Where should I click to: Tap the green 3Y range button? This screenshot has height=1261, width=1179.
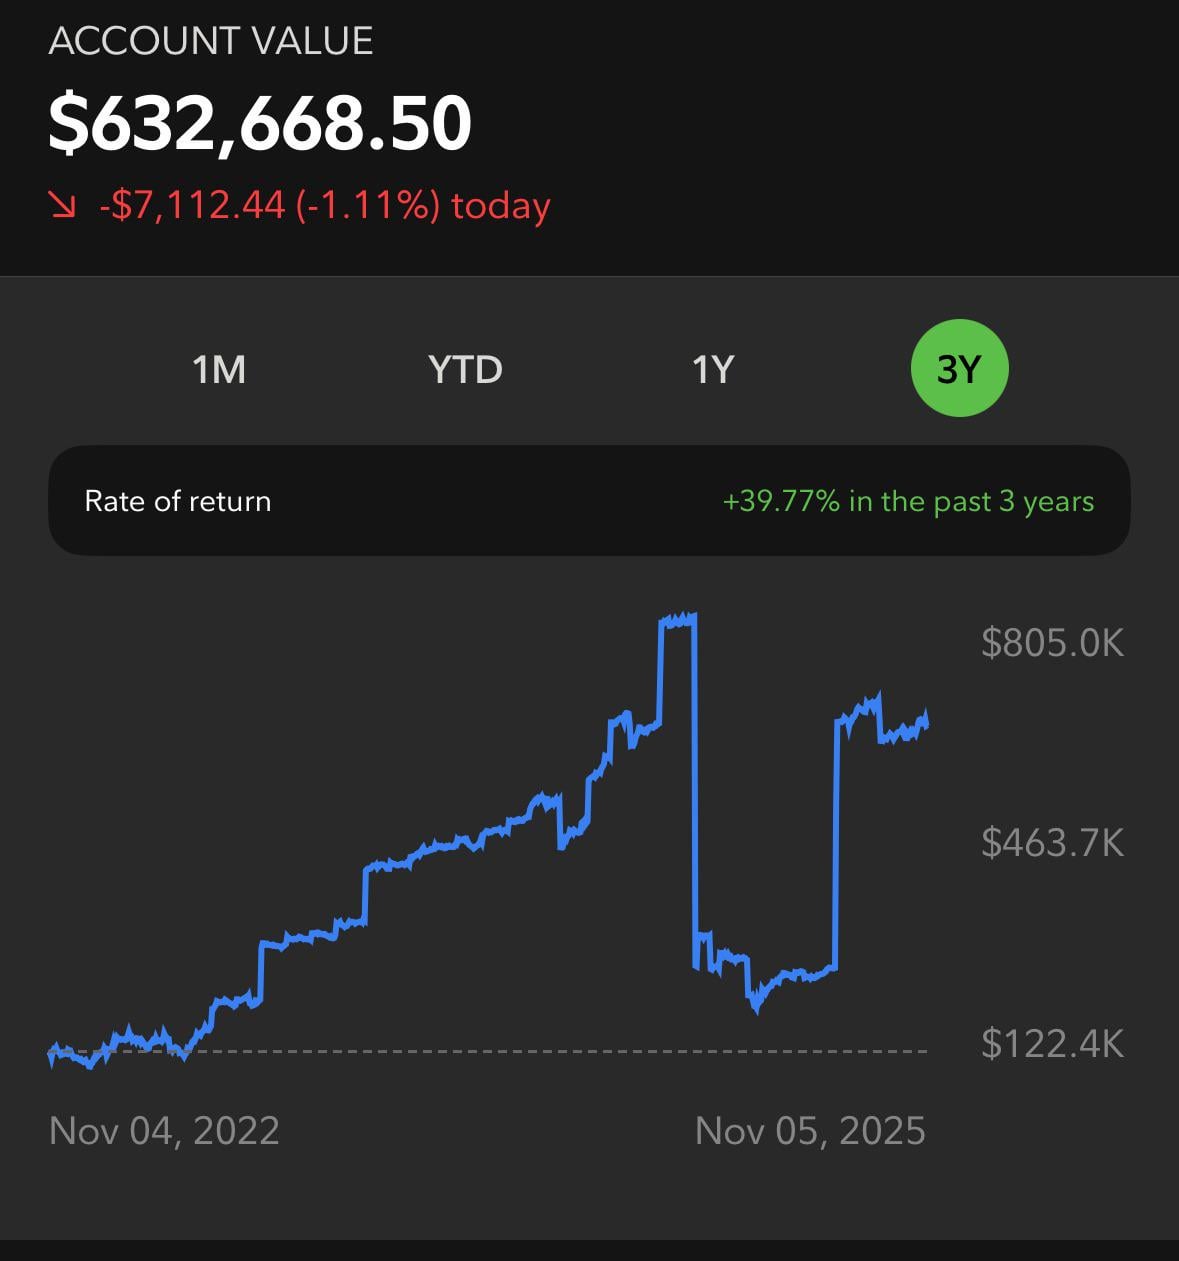point(959,369)
